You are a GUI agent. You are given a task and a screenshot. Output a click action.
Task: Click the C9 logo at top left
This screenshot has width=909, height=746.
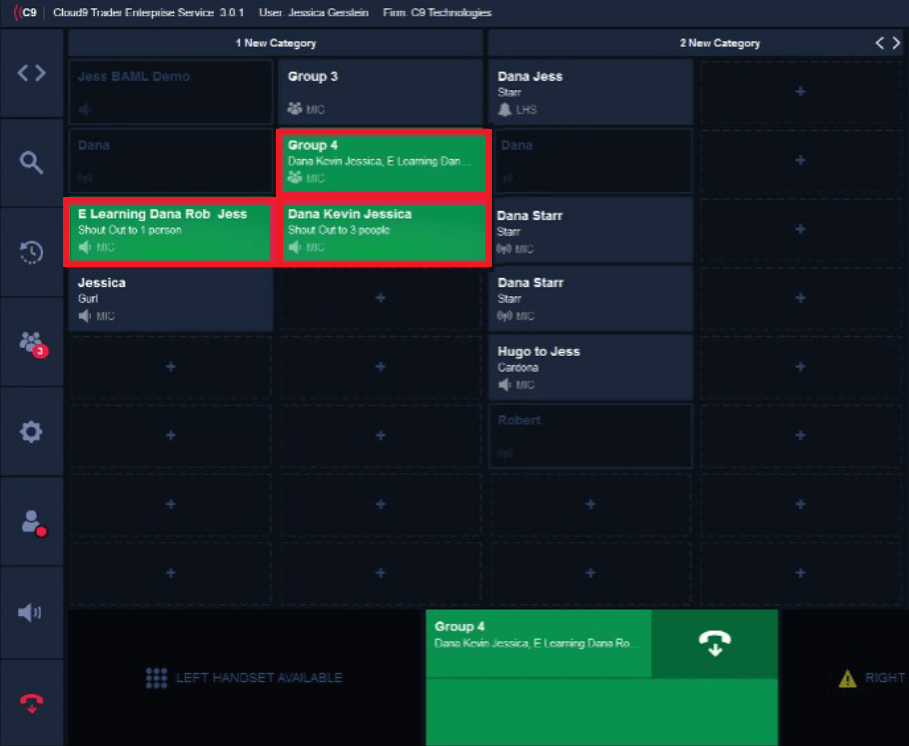(x=26, y=12)
